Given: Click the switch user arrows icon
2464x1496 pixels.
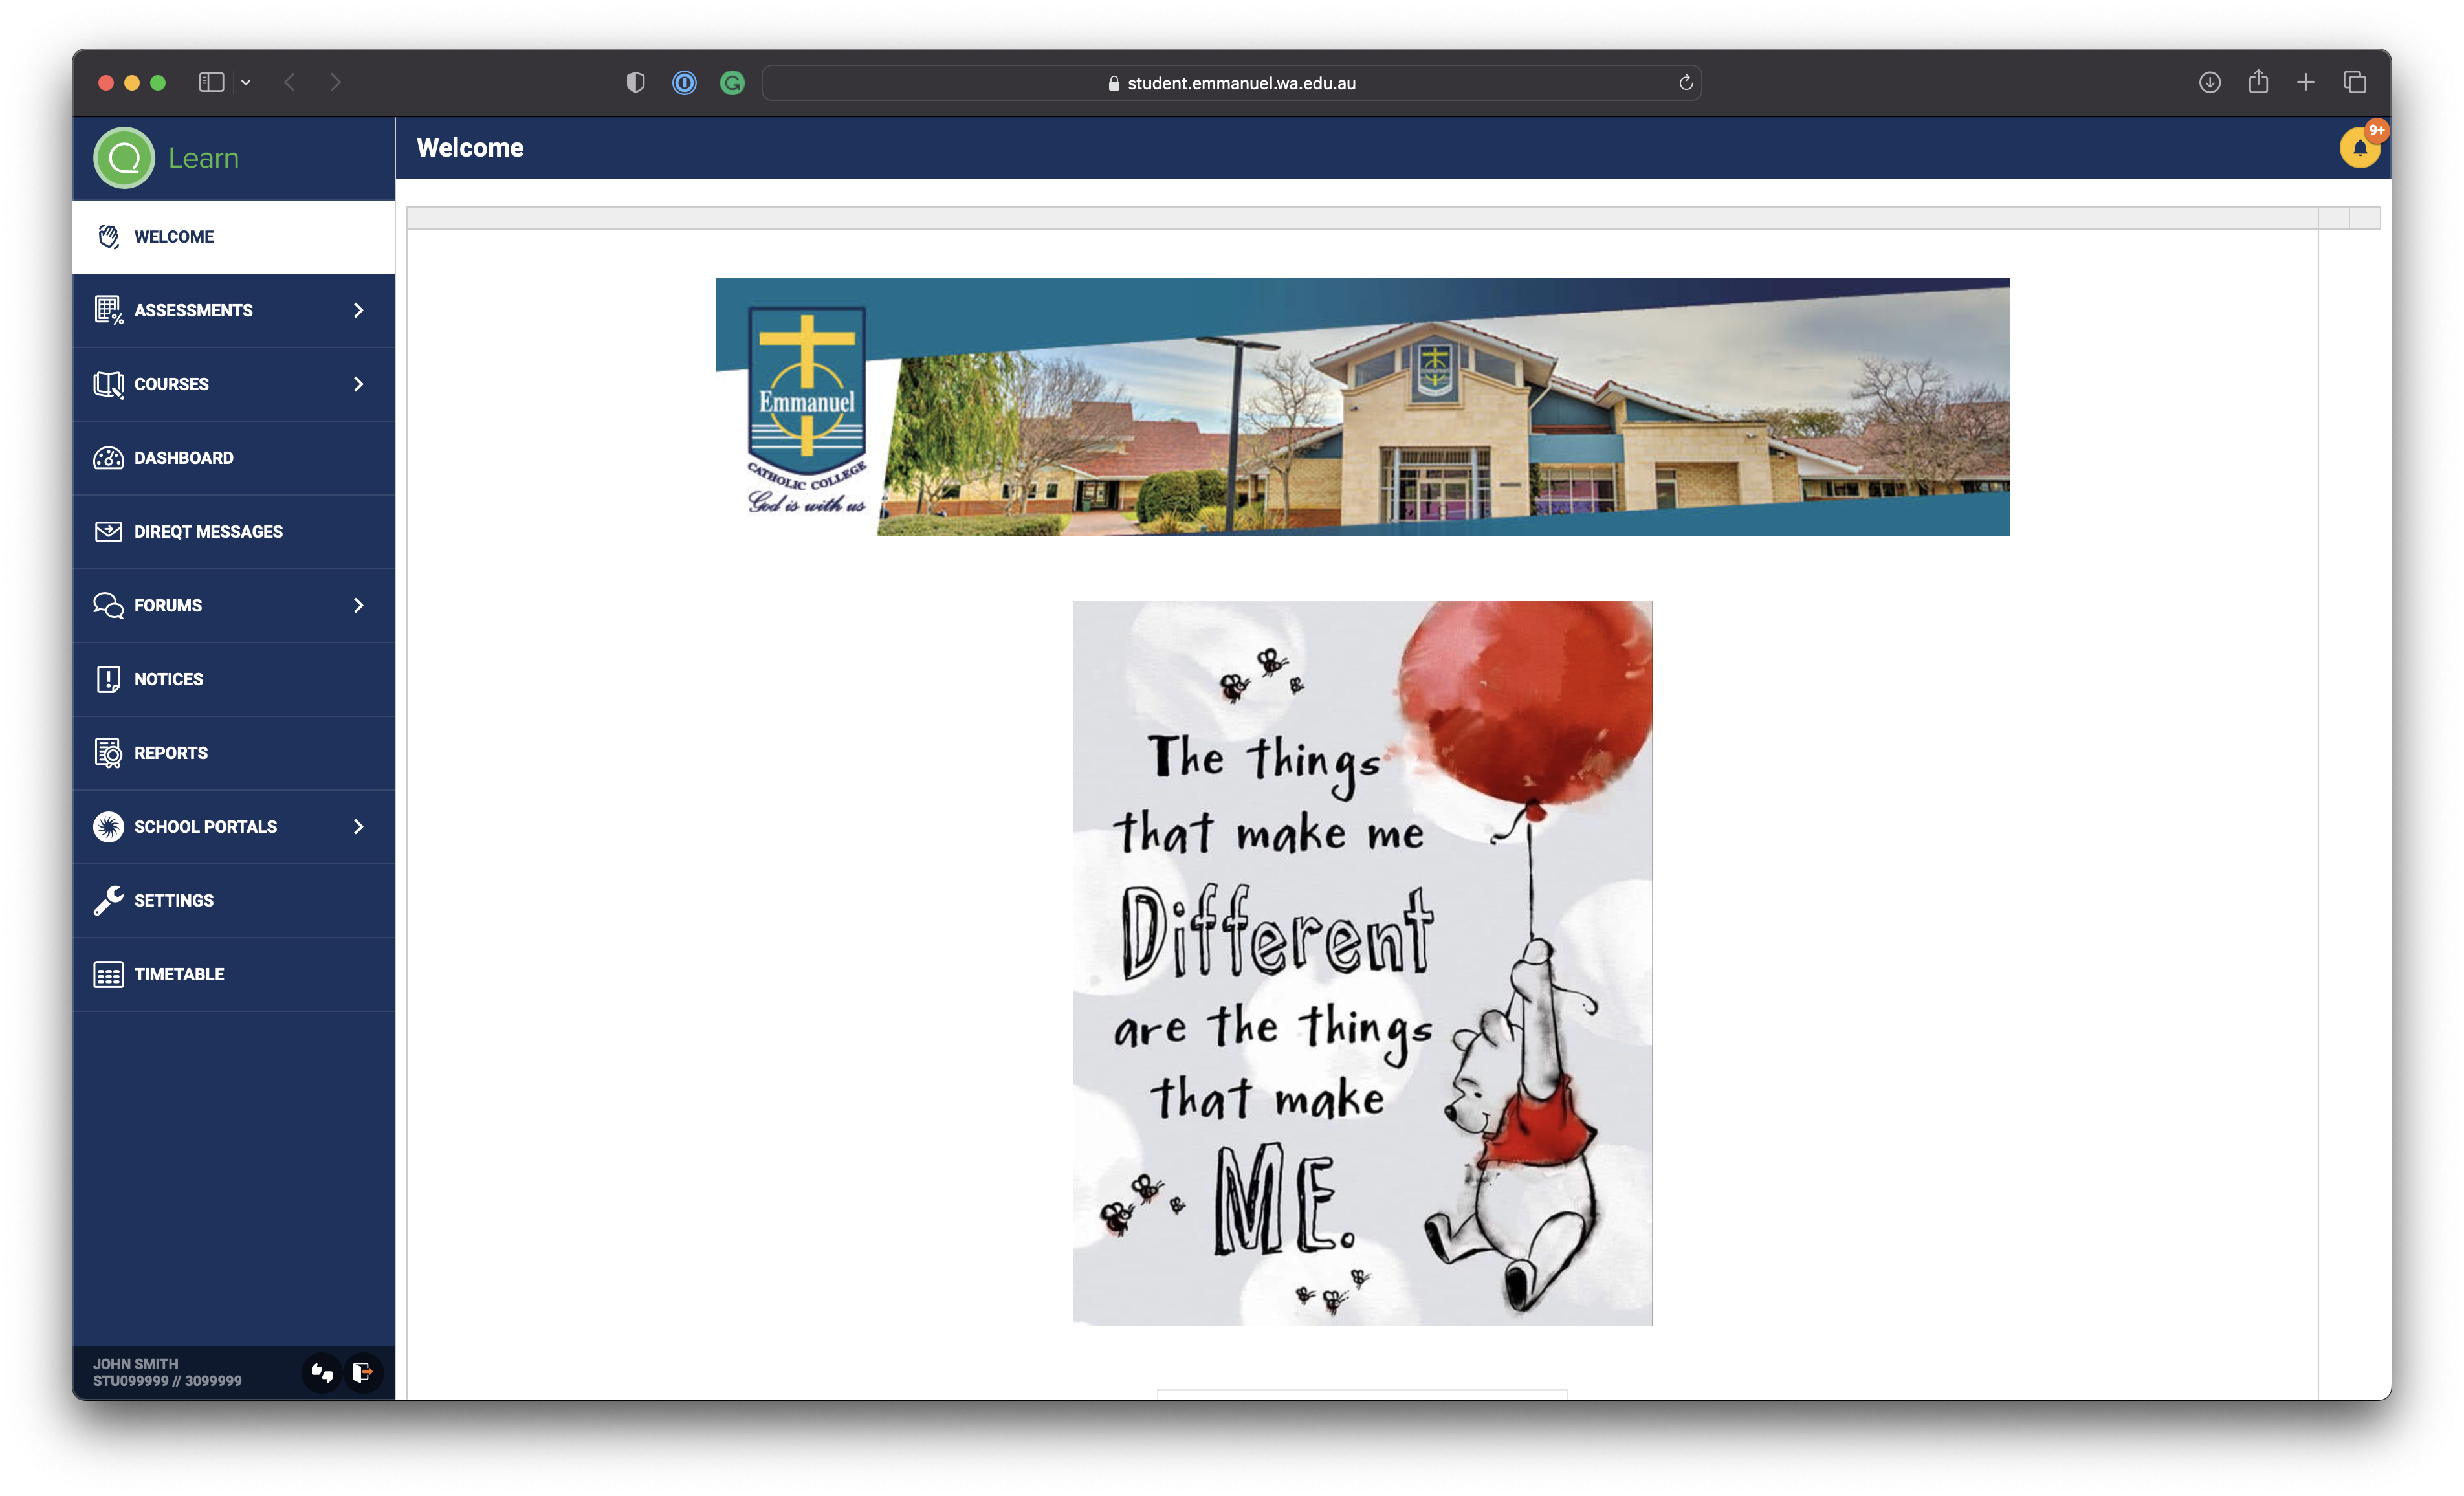Looking at the screenshot, I should (x=321, y=1372).
